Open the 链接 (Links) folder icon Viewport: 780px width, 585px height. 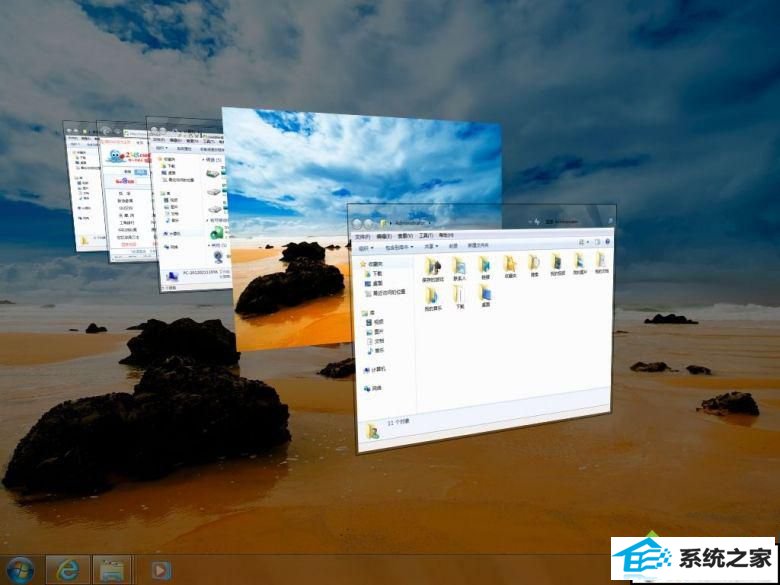(485, 268)
